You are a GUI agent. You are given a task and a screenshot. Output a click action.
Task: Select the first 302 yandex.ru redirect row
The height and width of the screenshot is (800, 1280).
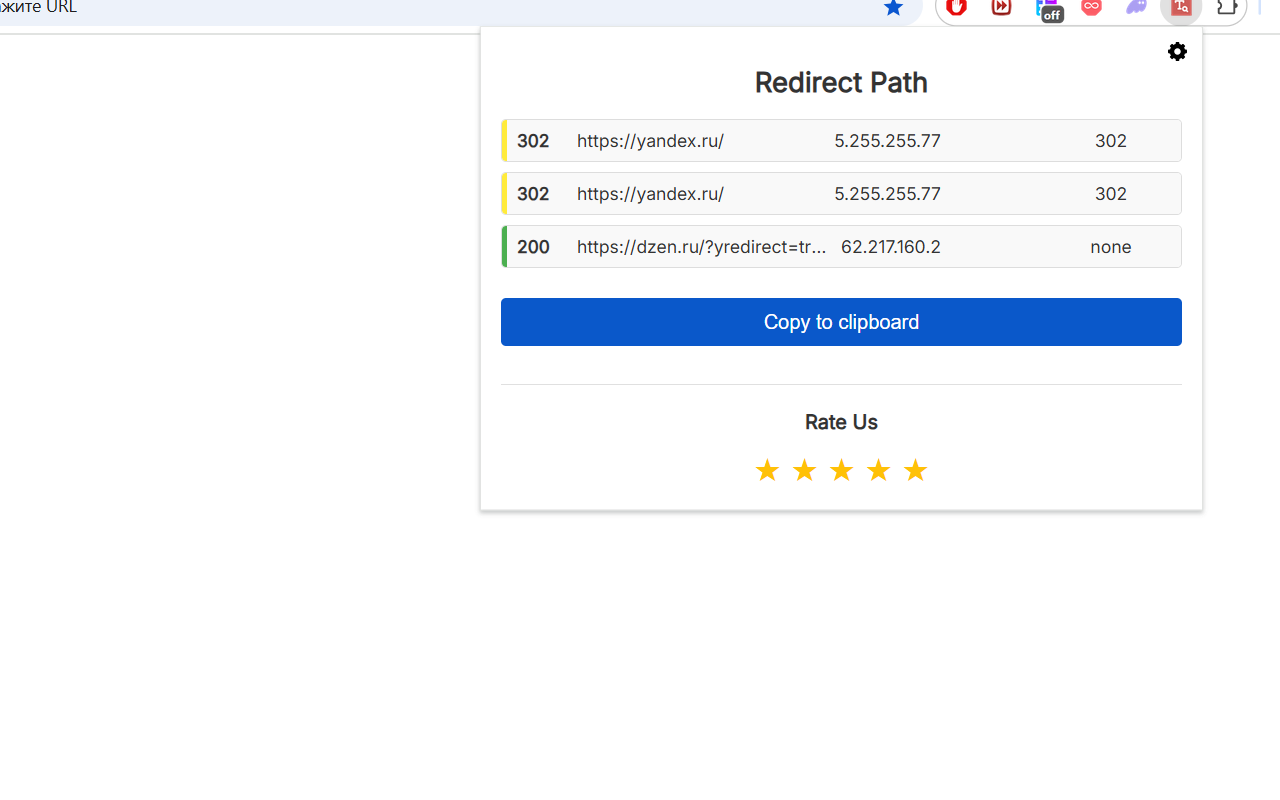coord(841,141)
